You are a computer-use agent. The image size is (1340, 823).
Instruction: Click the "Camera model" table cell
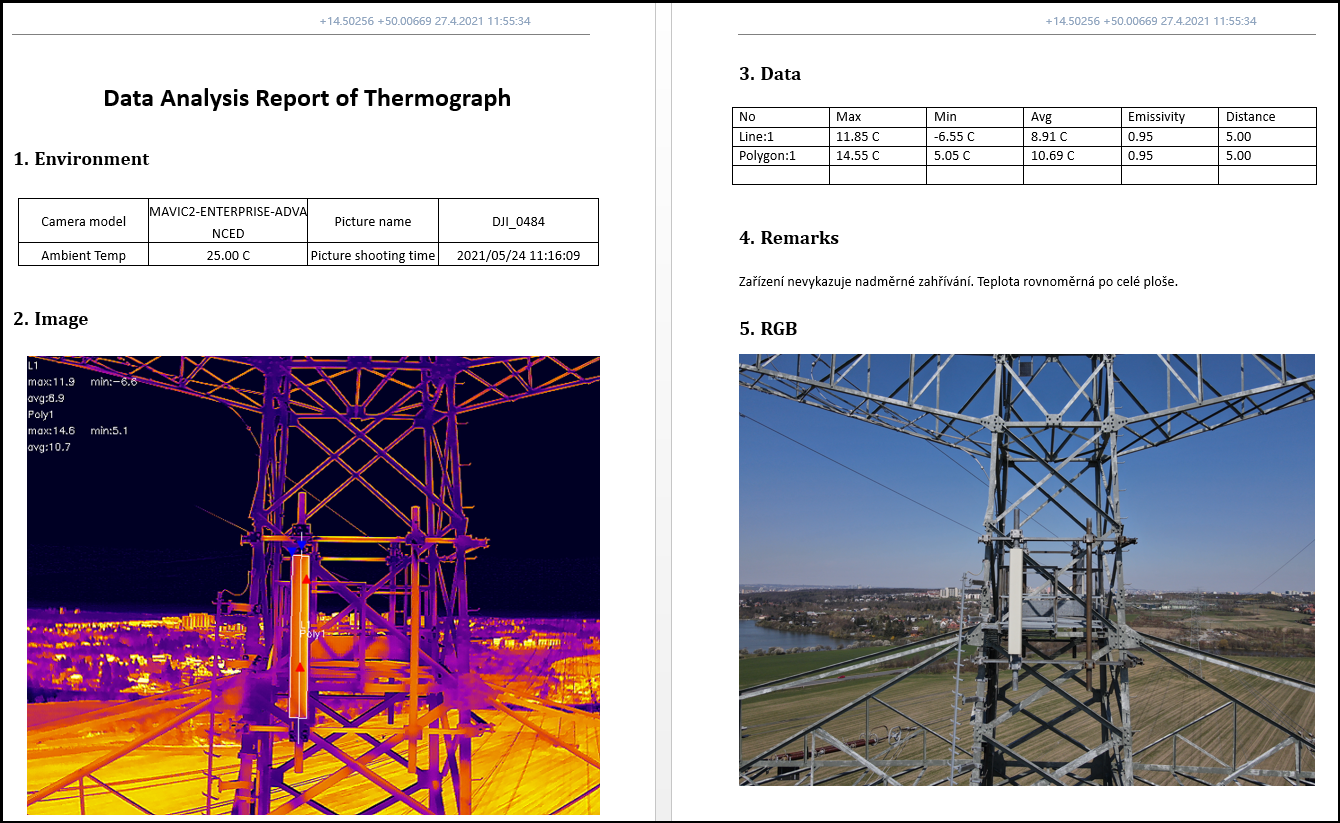[x=84, y=221]
